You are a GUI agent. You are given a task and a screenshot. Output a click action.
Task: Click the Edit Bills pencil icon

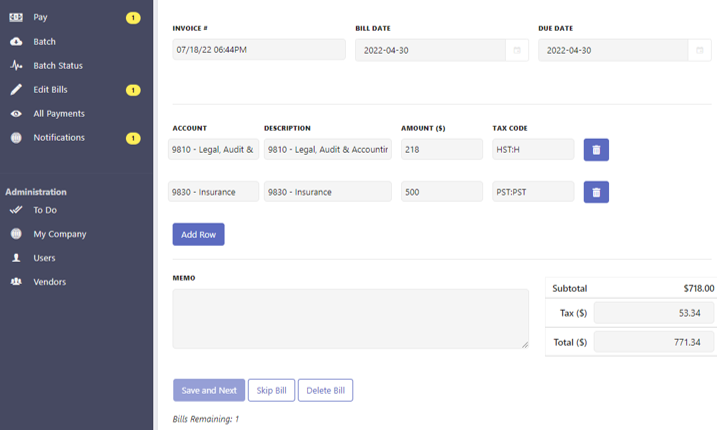[x=16, y=90]
